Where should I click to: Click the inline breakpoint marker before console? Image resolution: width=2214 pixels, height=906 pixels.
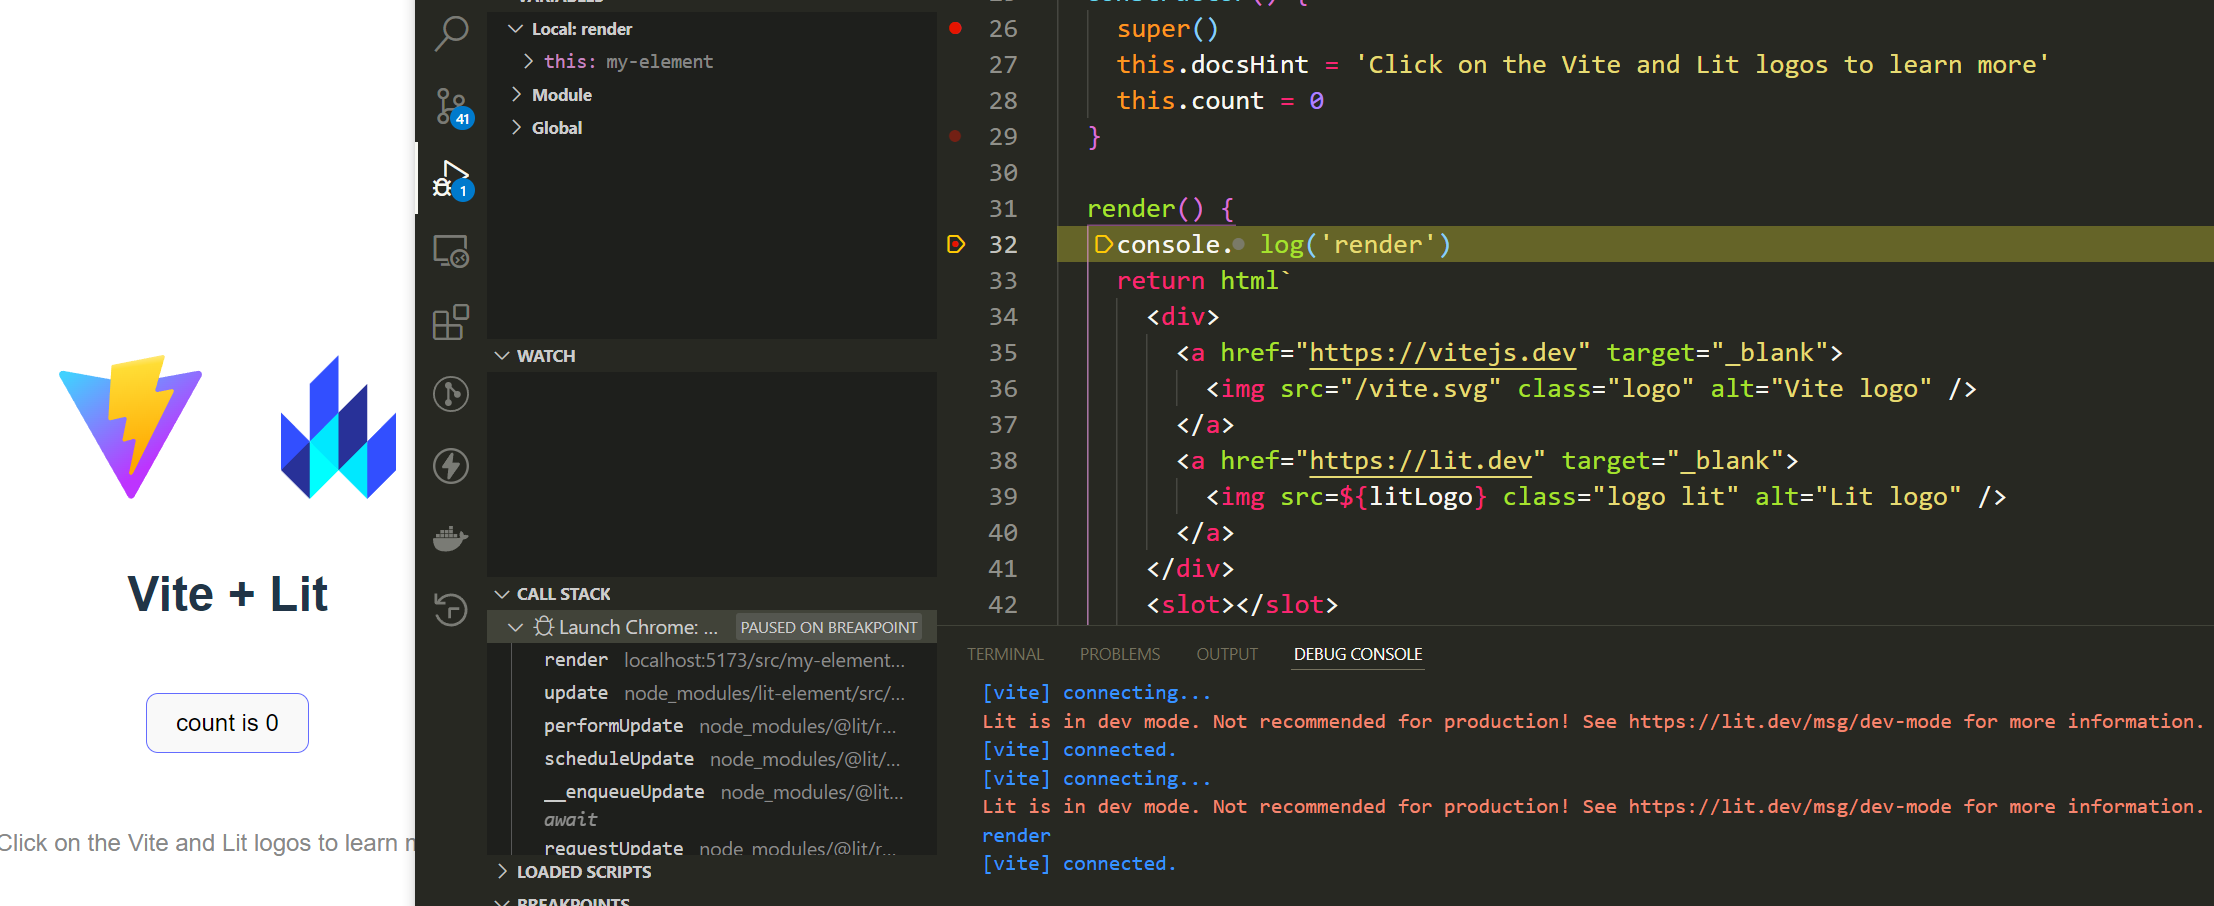[x=1103, y=244]
